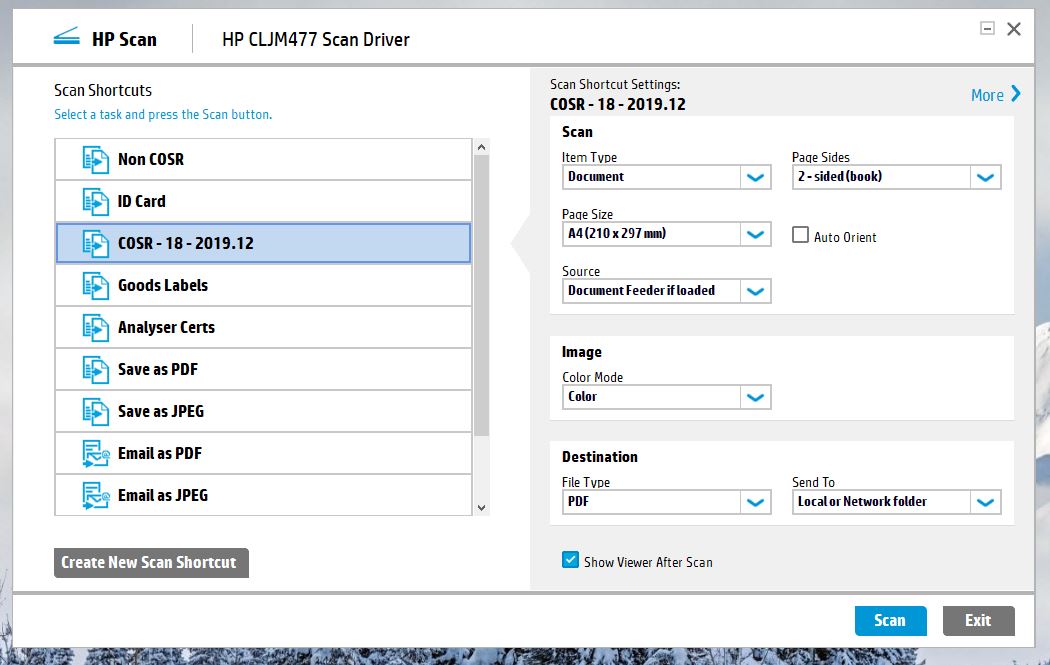Expand the Page Size dropdown
The width and height of the screenshot is (1050, 665).
coord(666,234)
